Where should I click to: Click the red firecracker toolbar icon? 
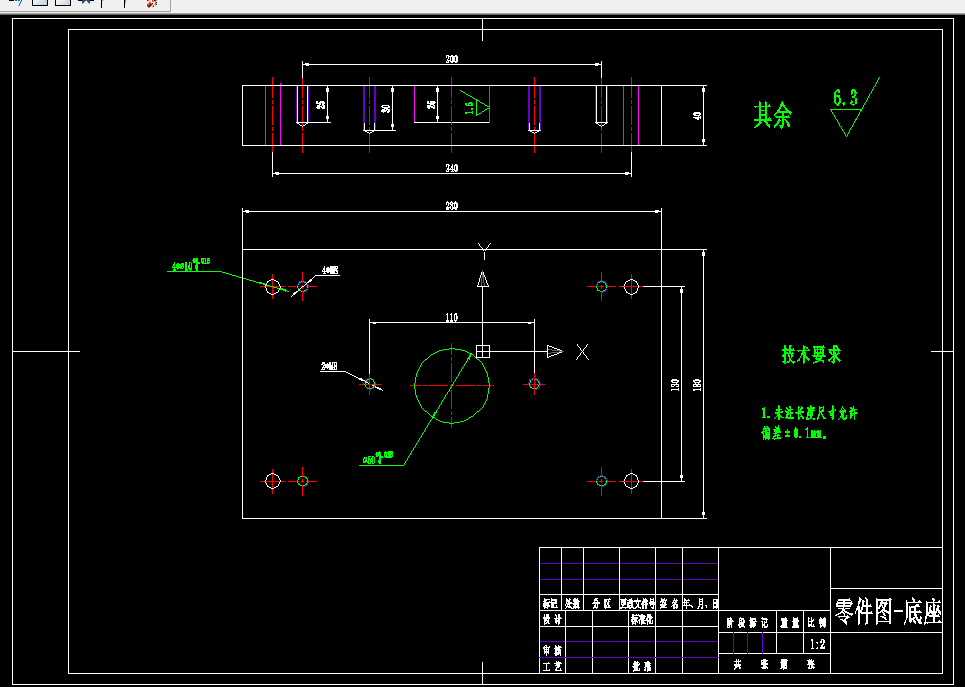coord(151,3)
